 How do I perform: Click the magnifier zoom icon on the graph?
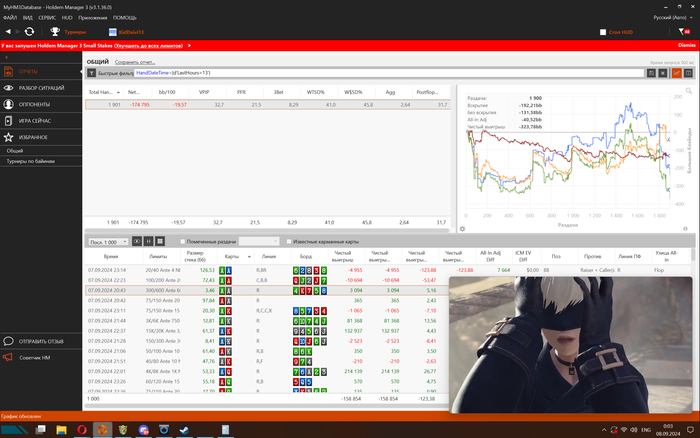(x=689, y=91)
